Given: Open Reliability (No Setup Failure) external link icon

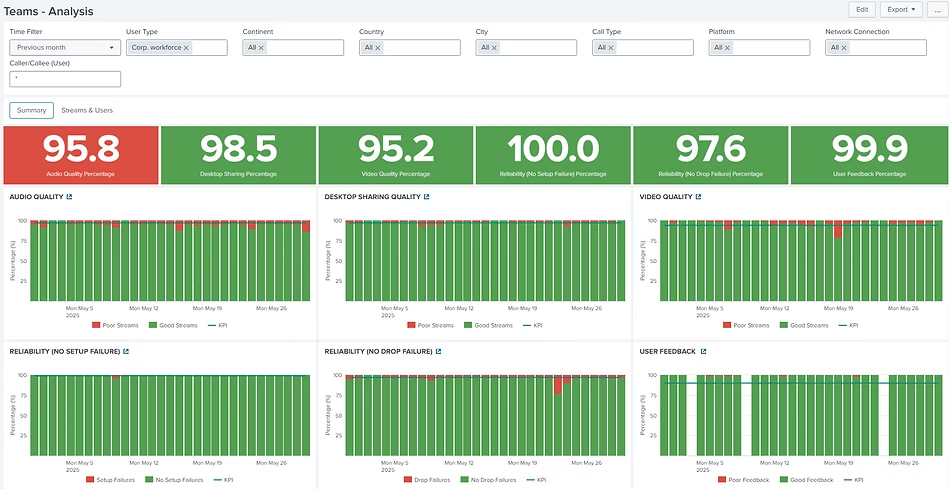Looking at the screenshot, I should [127, 351].
